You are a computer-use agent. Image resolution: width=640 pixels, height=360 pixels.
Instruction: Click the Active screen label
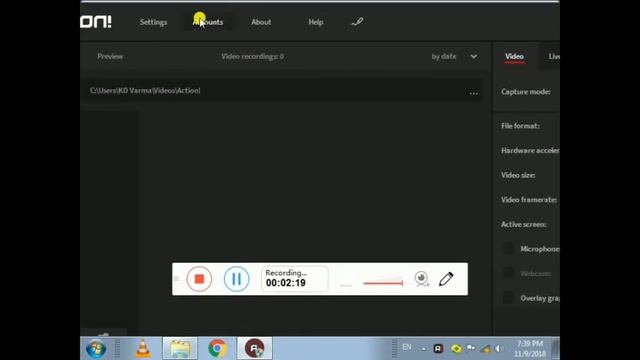[524, 224]
